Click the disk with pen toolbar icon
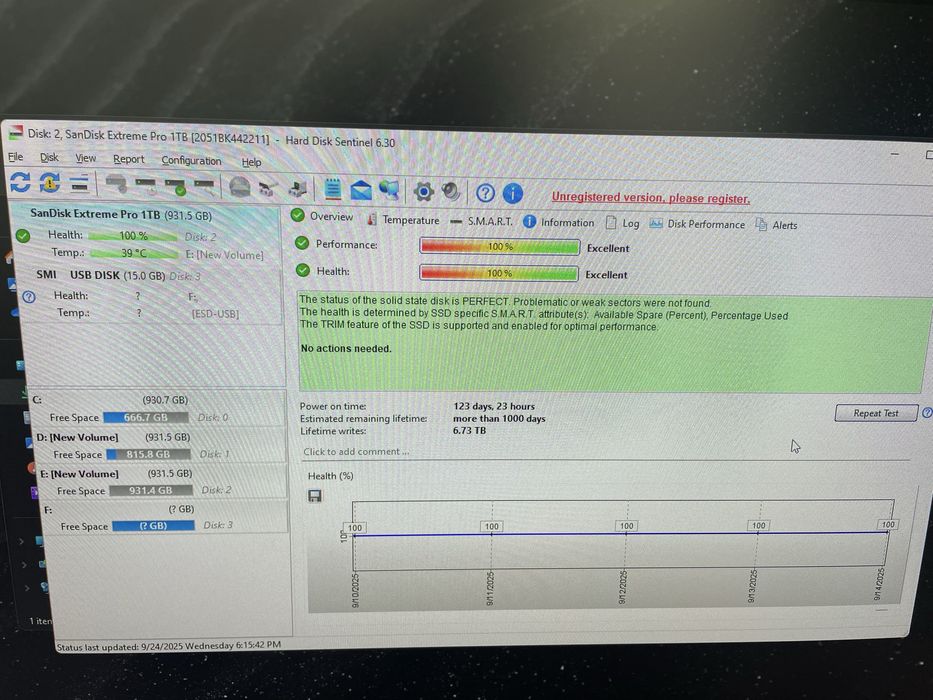The width and height of the screenshot is (933, 700). coord(268,189)
